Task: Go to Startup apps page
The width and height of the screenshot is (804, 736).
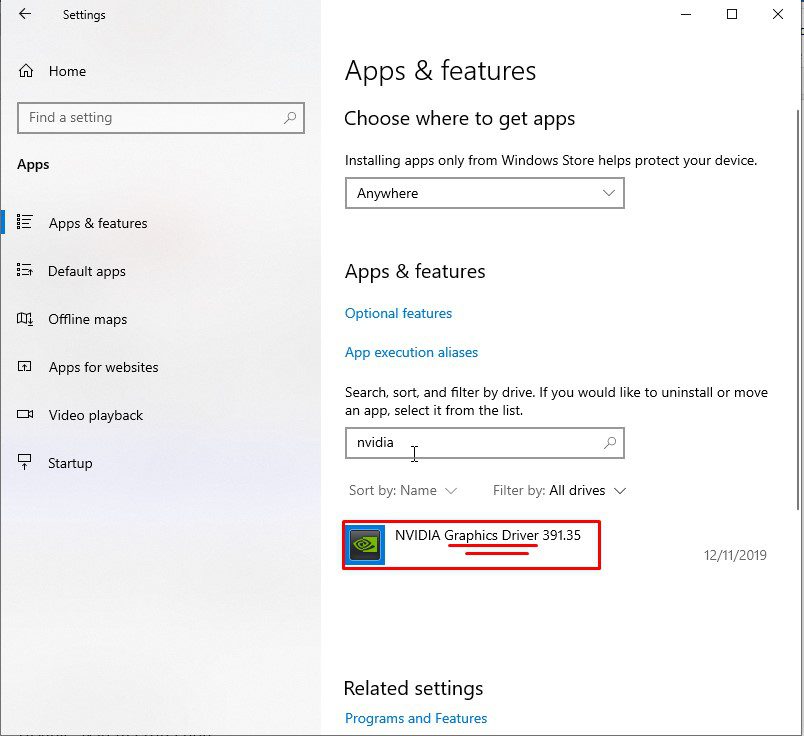Action: 70,463
